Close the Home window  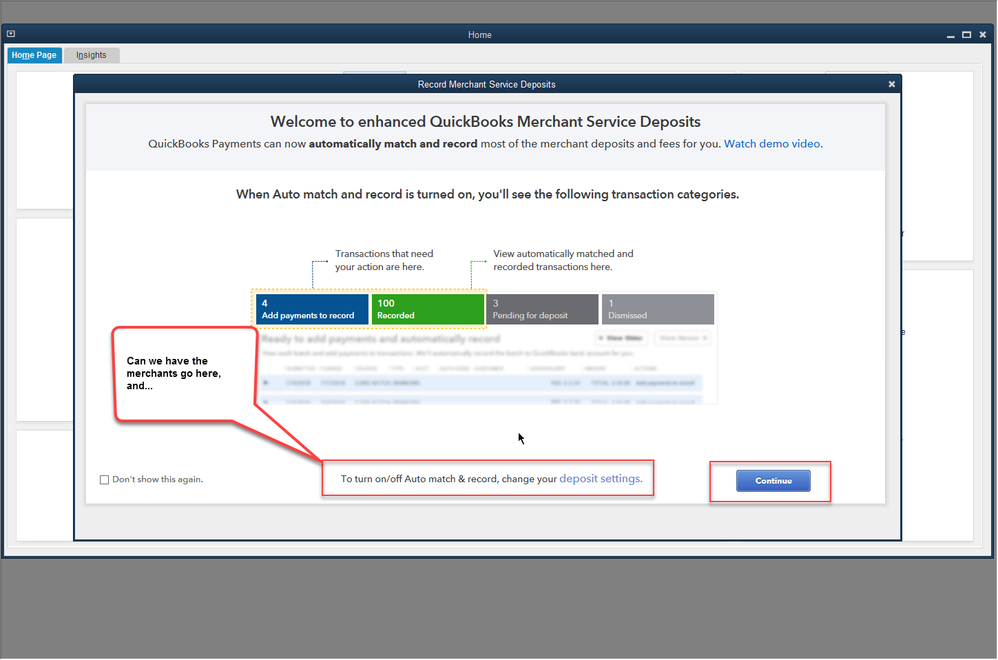click(x=983, y=35)
